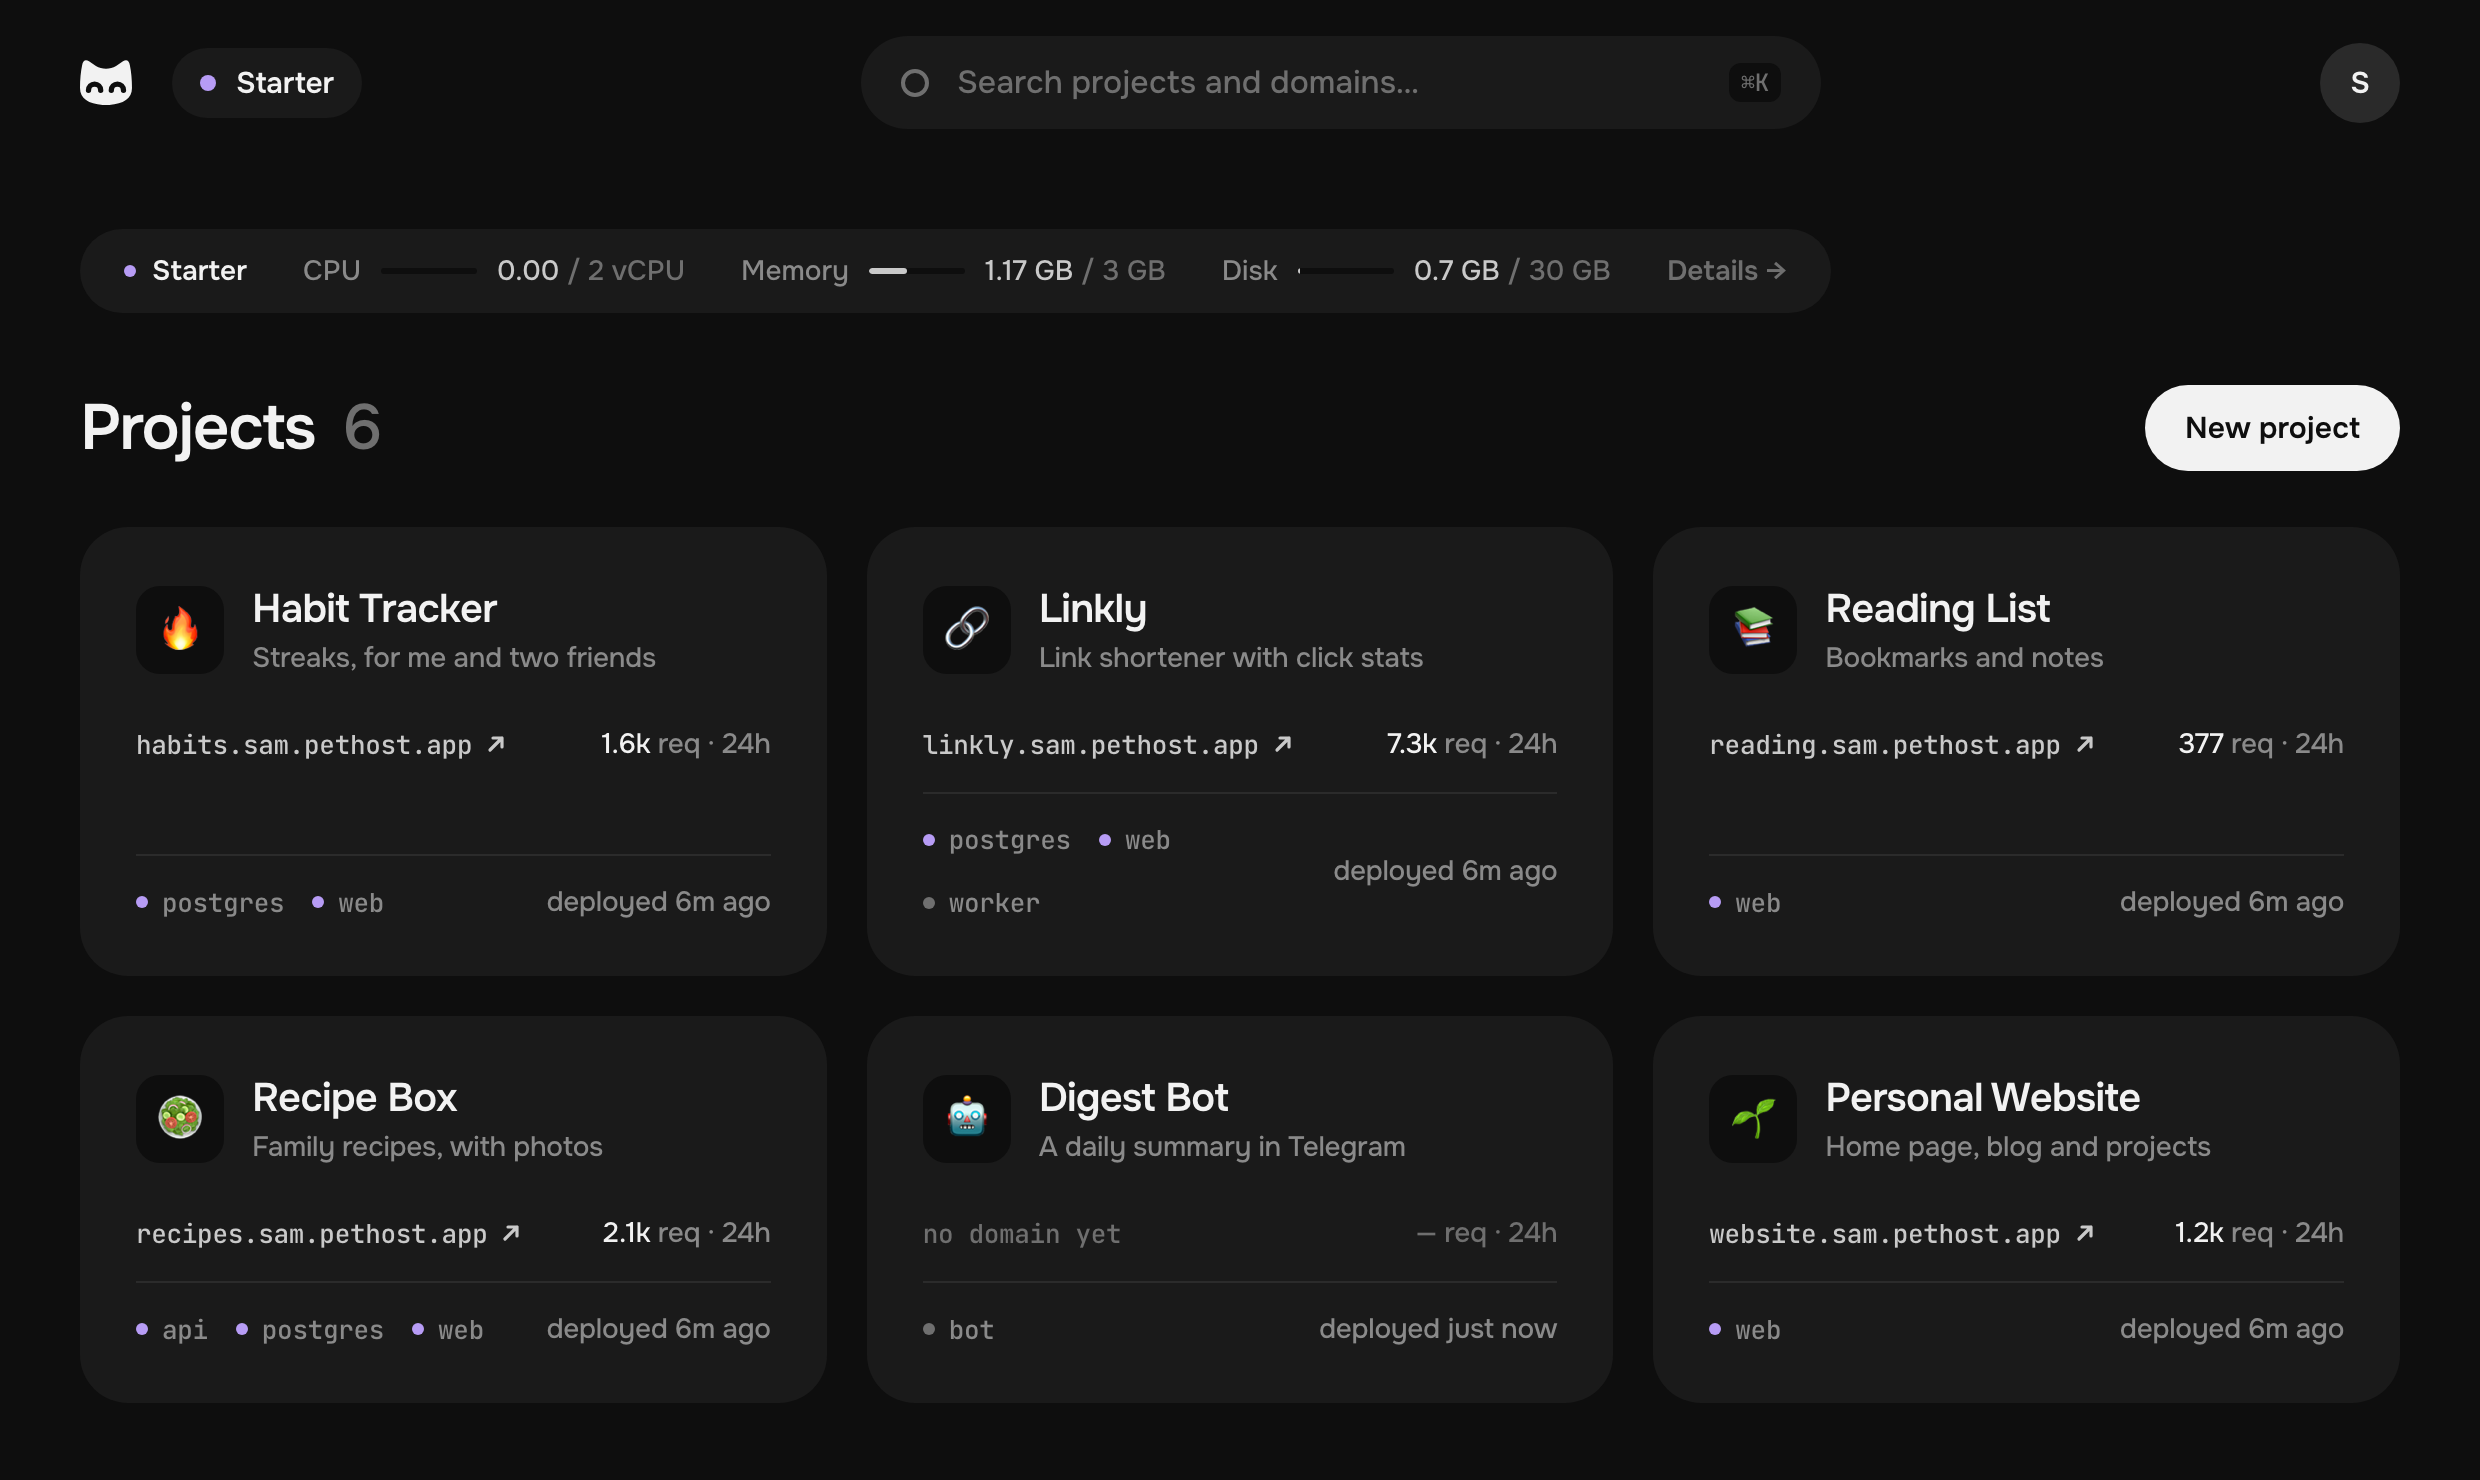This screenshot has width=2480, height=1480.
Task: Select the api service in Recipe Box
Action: 172,1330
